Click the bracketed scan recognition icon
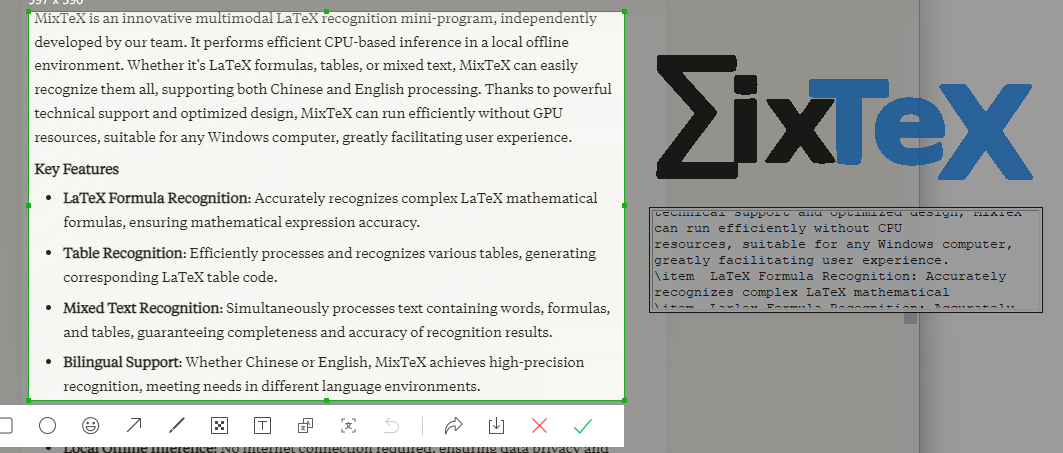 point(348,426)
